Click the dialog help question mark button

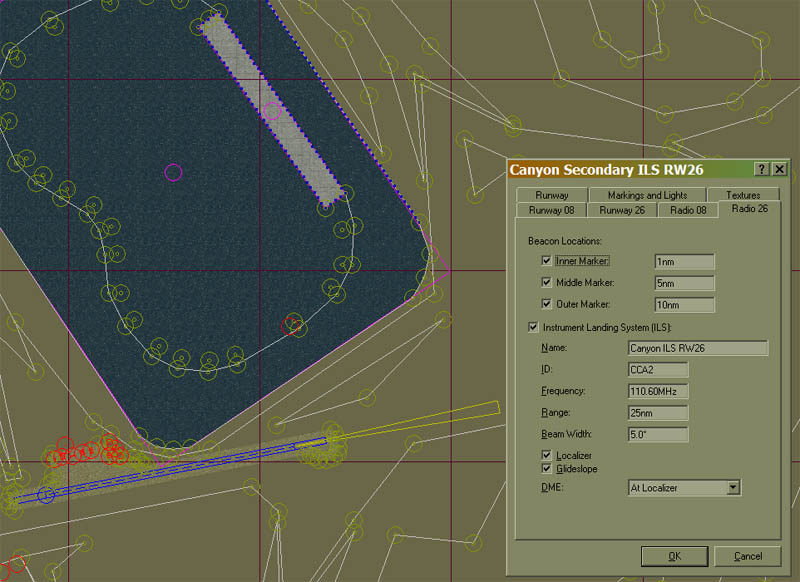tap(762, 169)
